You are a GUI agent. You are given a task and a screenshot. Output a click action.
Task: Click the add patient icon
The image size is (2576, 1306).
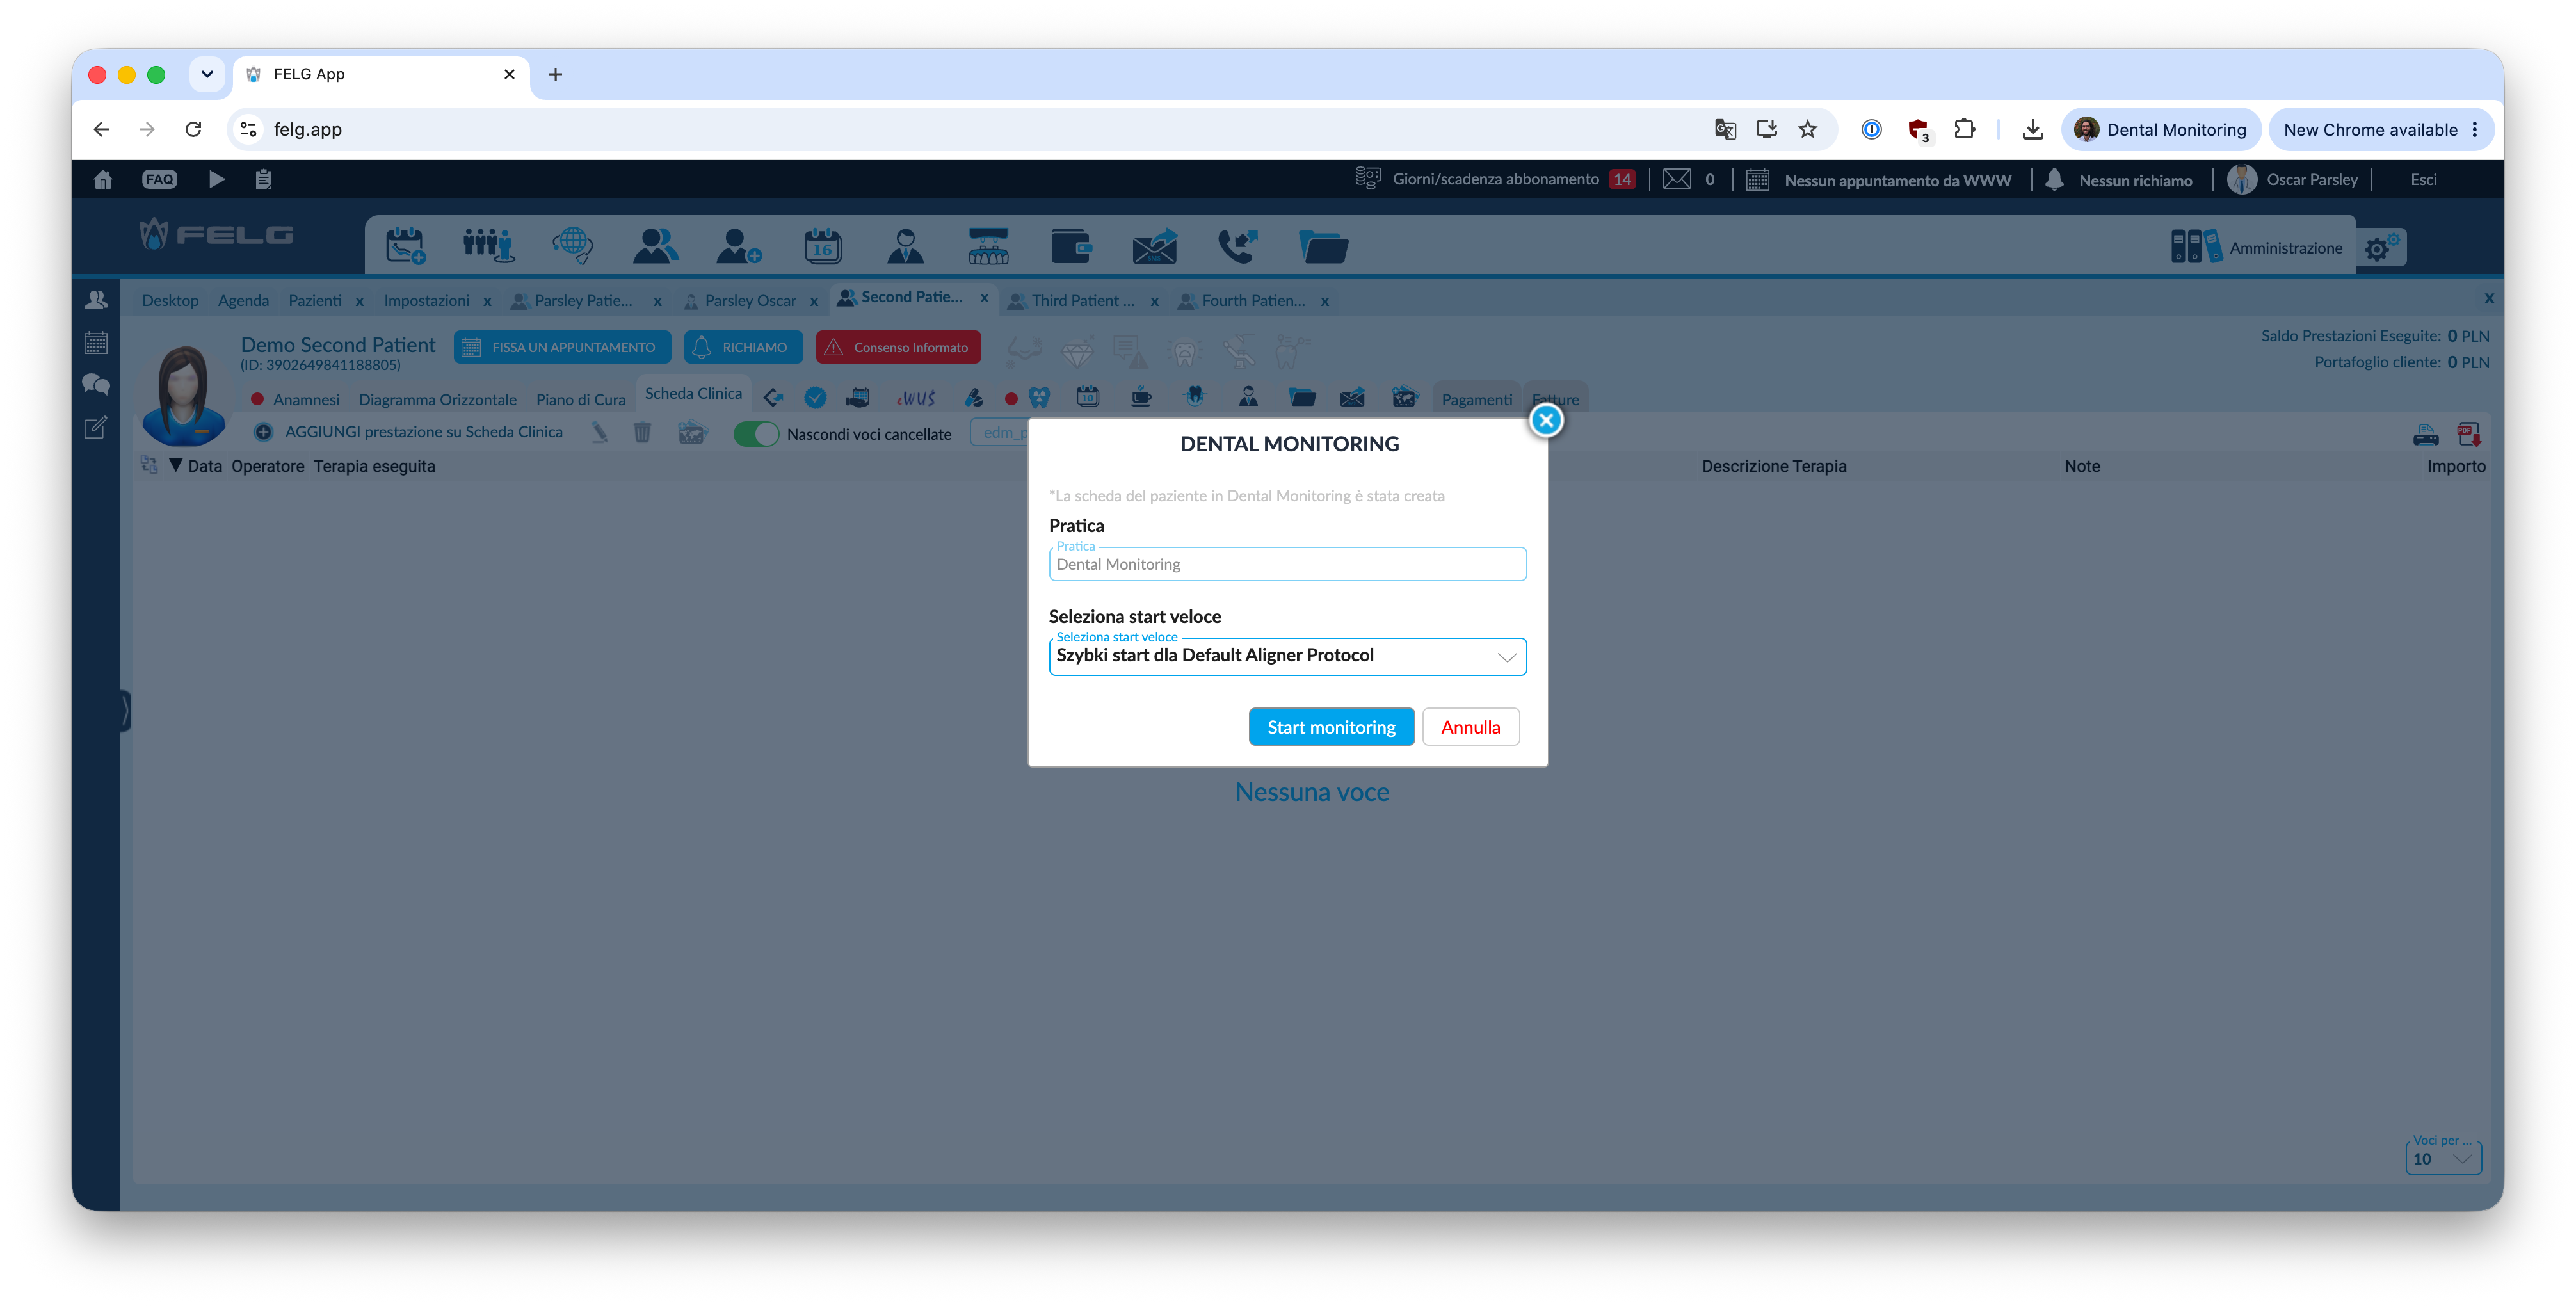pos(738,245)
